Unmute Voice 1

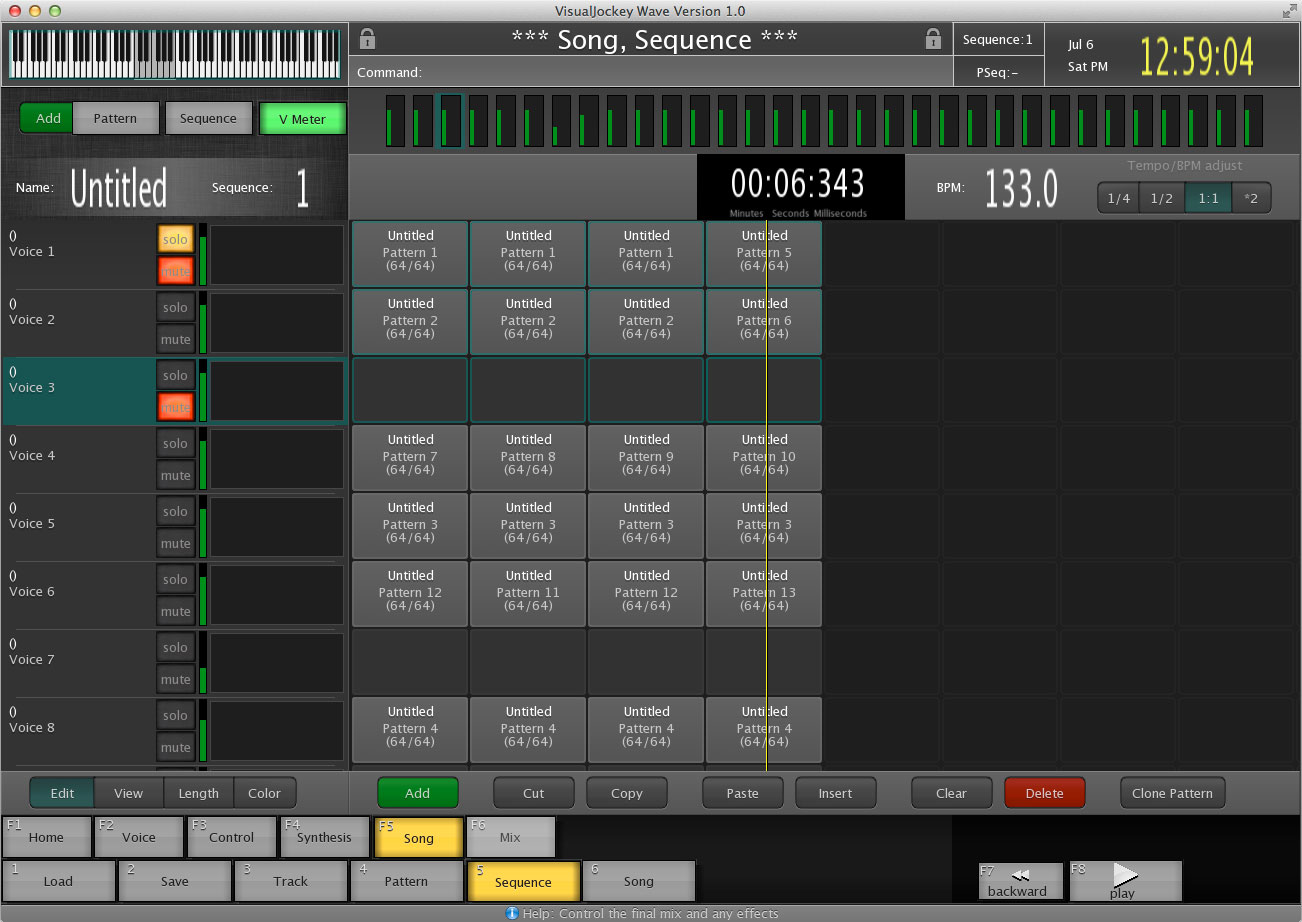pos(175,271)
